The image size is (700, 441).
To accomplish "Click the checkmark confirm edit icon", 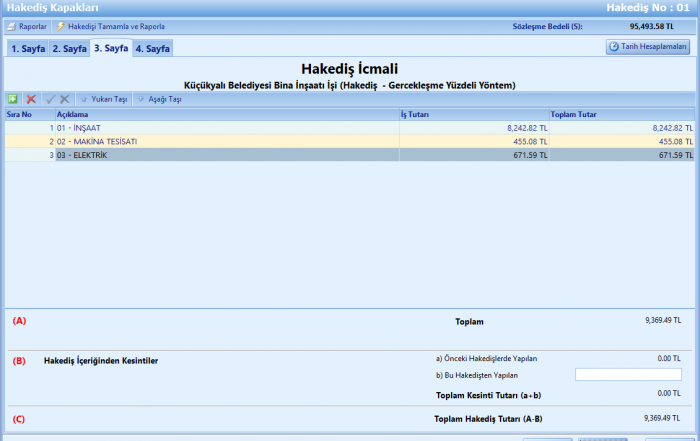I will tap(50, 100).
